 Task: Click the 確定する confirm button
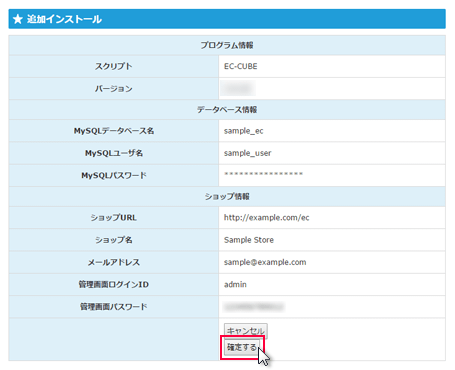pos(242,347)
